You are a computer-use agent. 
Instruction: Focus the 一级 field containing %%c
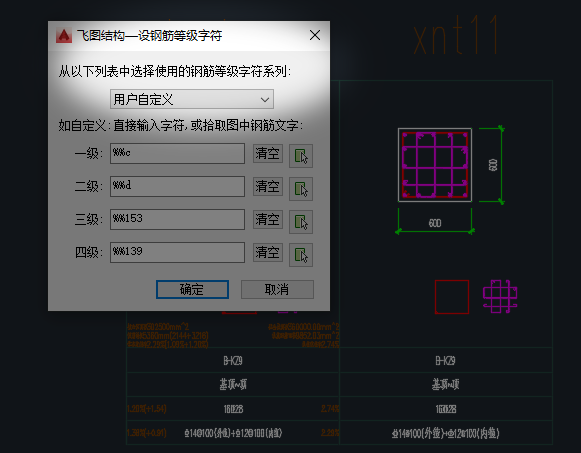(177, 153)
